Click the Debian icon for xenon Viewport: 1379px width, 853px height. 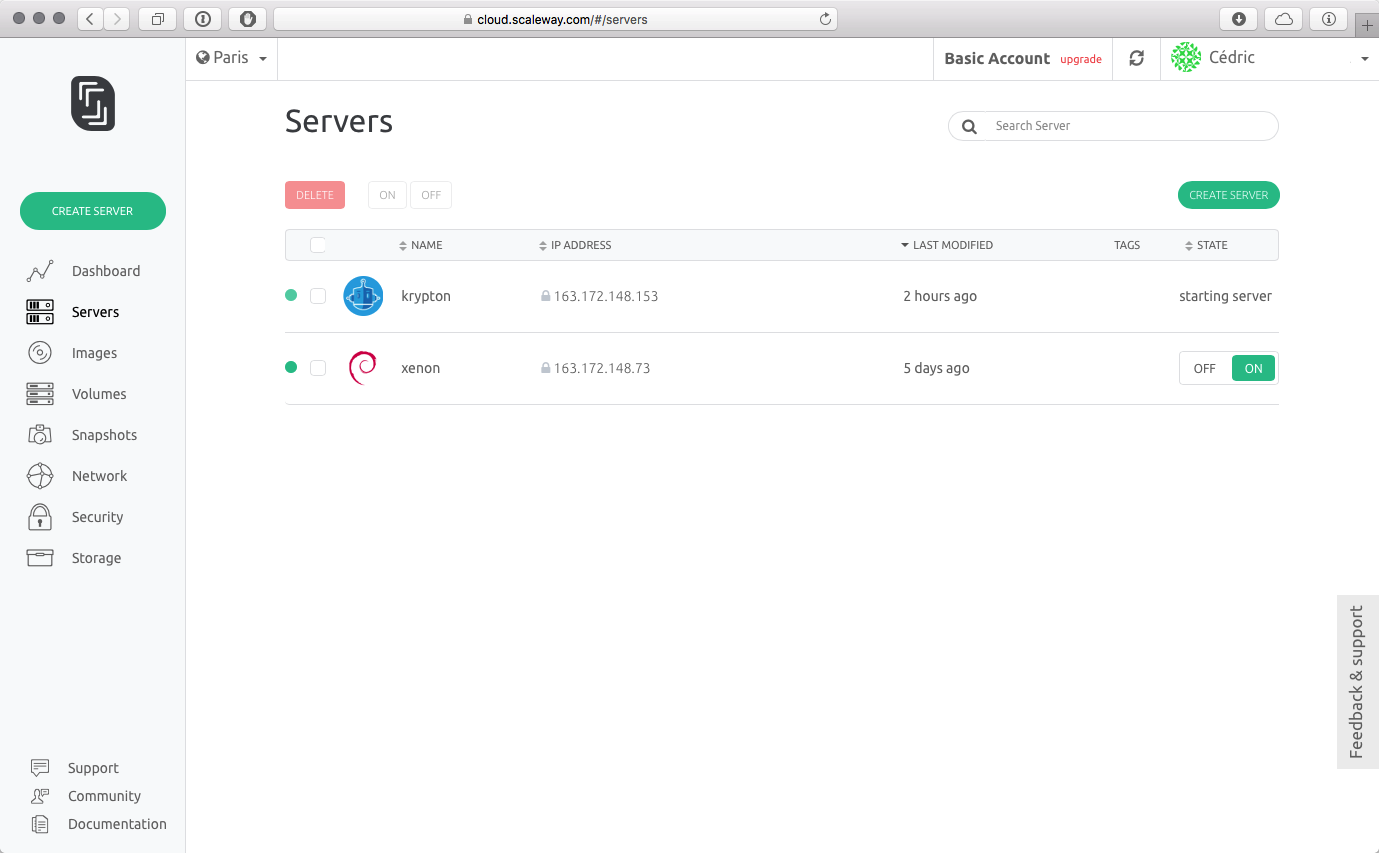pos(363,368)
